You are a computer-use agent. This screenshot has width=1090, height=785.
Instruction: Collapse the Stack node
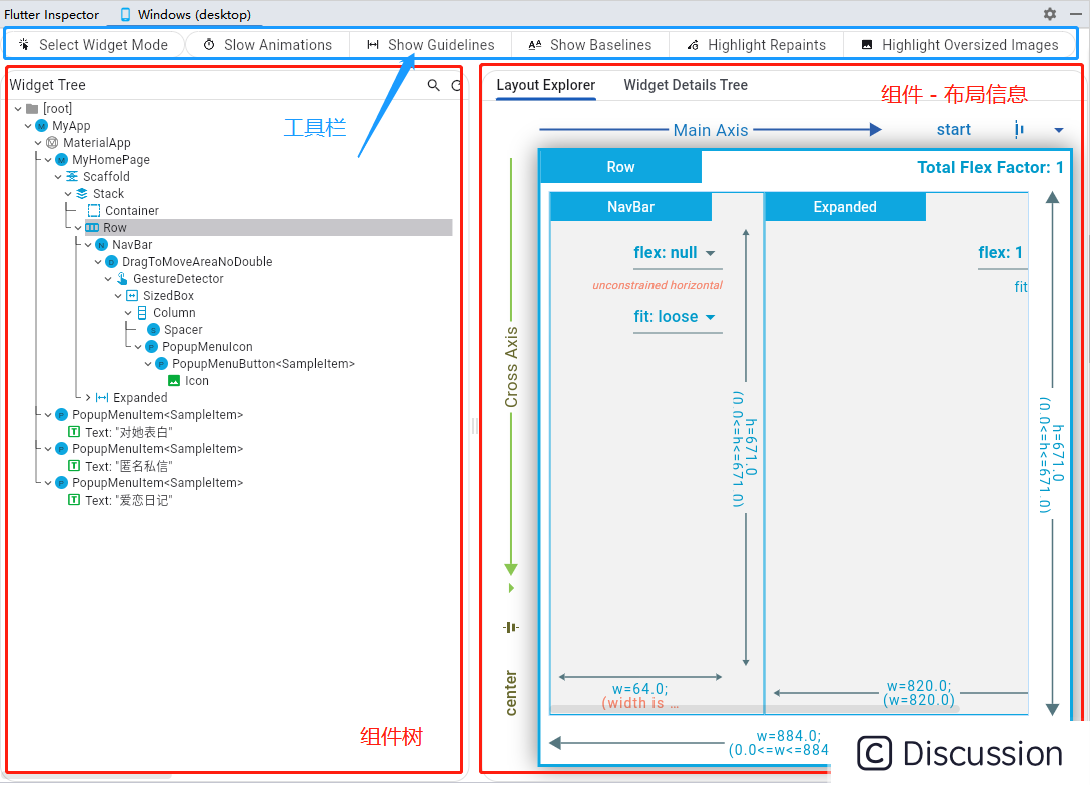pos(68,194)
